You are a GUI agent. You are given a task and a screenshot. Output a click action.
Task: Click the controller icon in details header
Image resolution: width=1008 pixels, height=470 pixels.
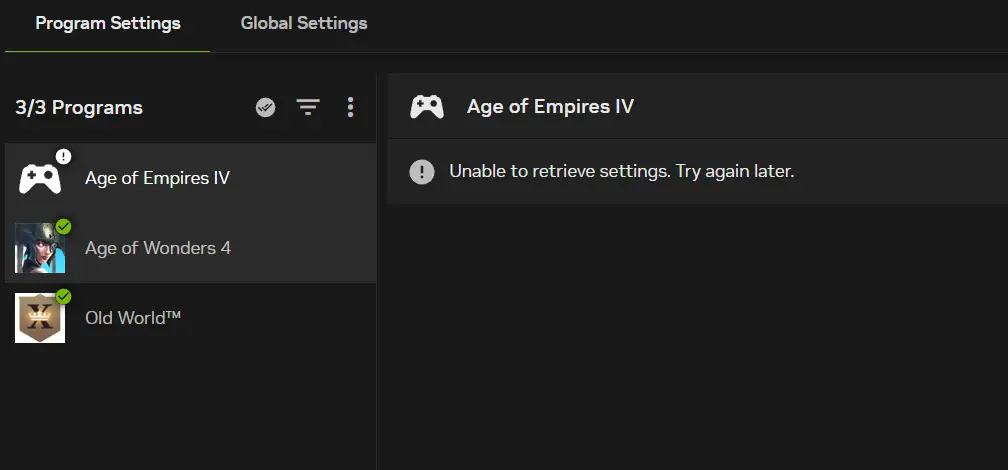[x=427, y=107]
